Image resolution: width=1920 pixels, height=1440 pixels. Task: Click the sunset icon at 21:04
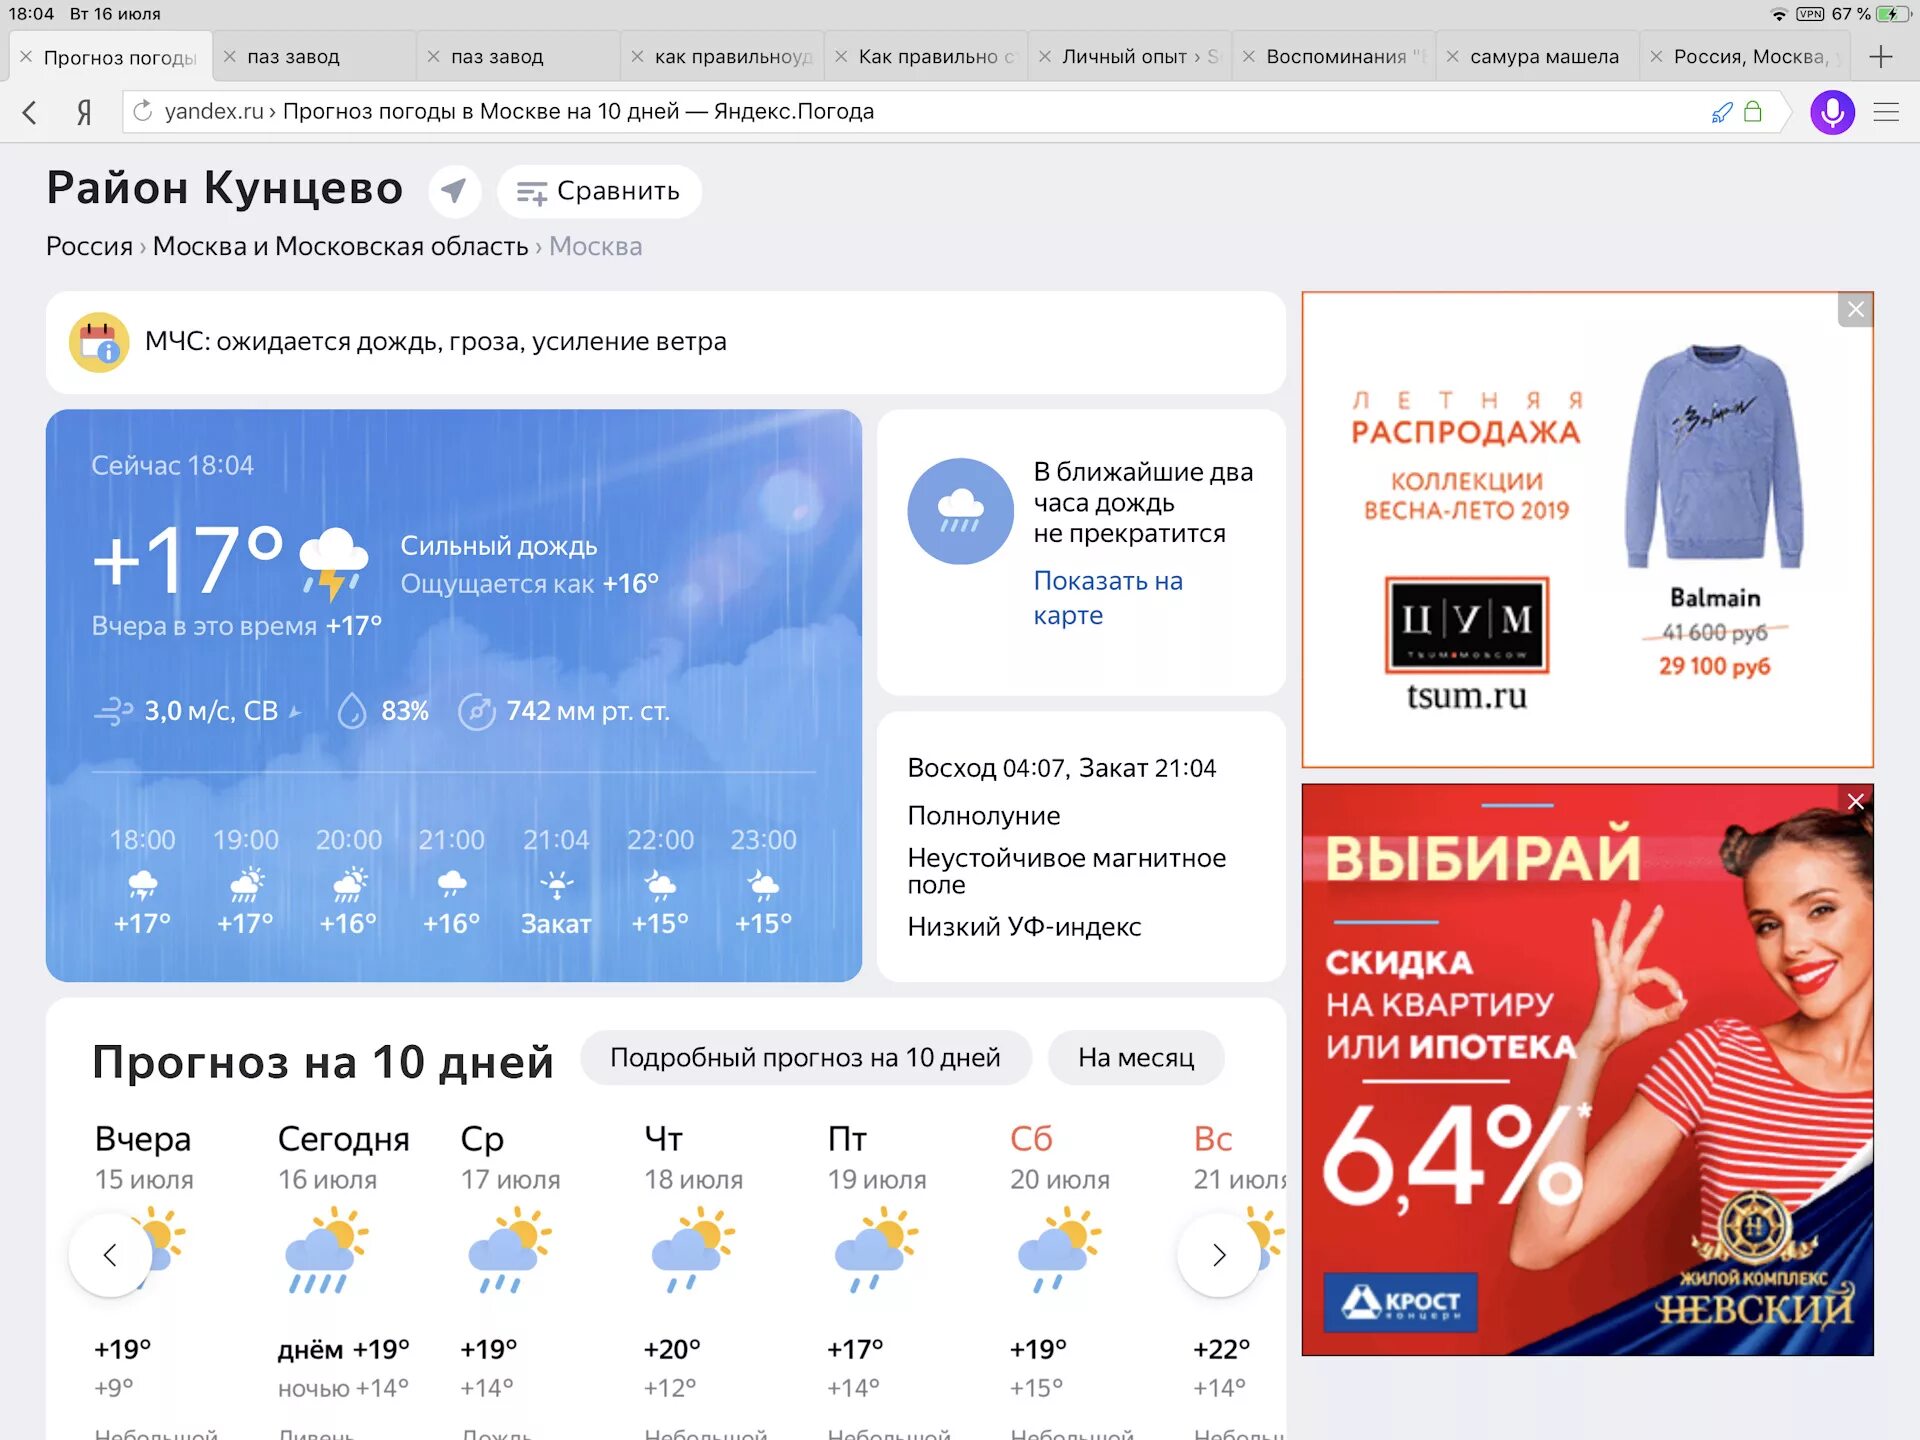click(557, 883)
